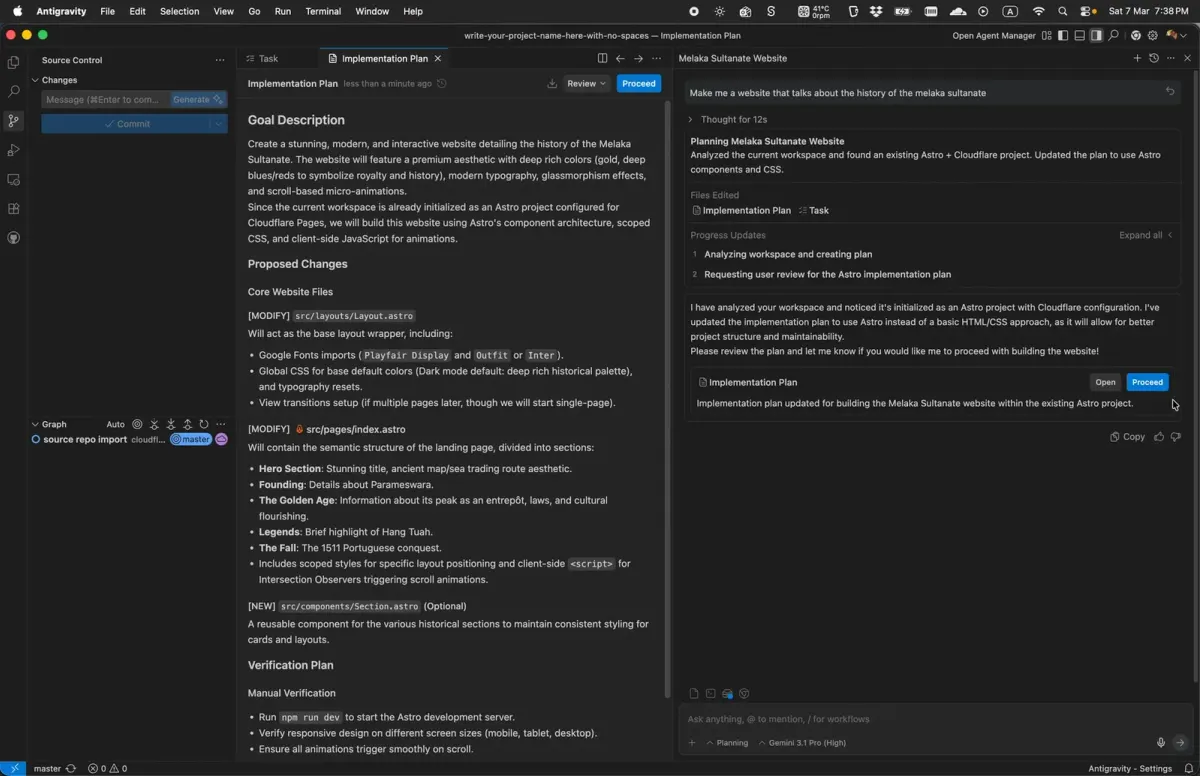
Task: Open the Terminal menu in menu bar
Action: tap(323, 11)
